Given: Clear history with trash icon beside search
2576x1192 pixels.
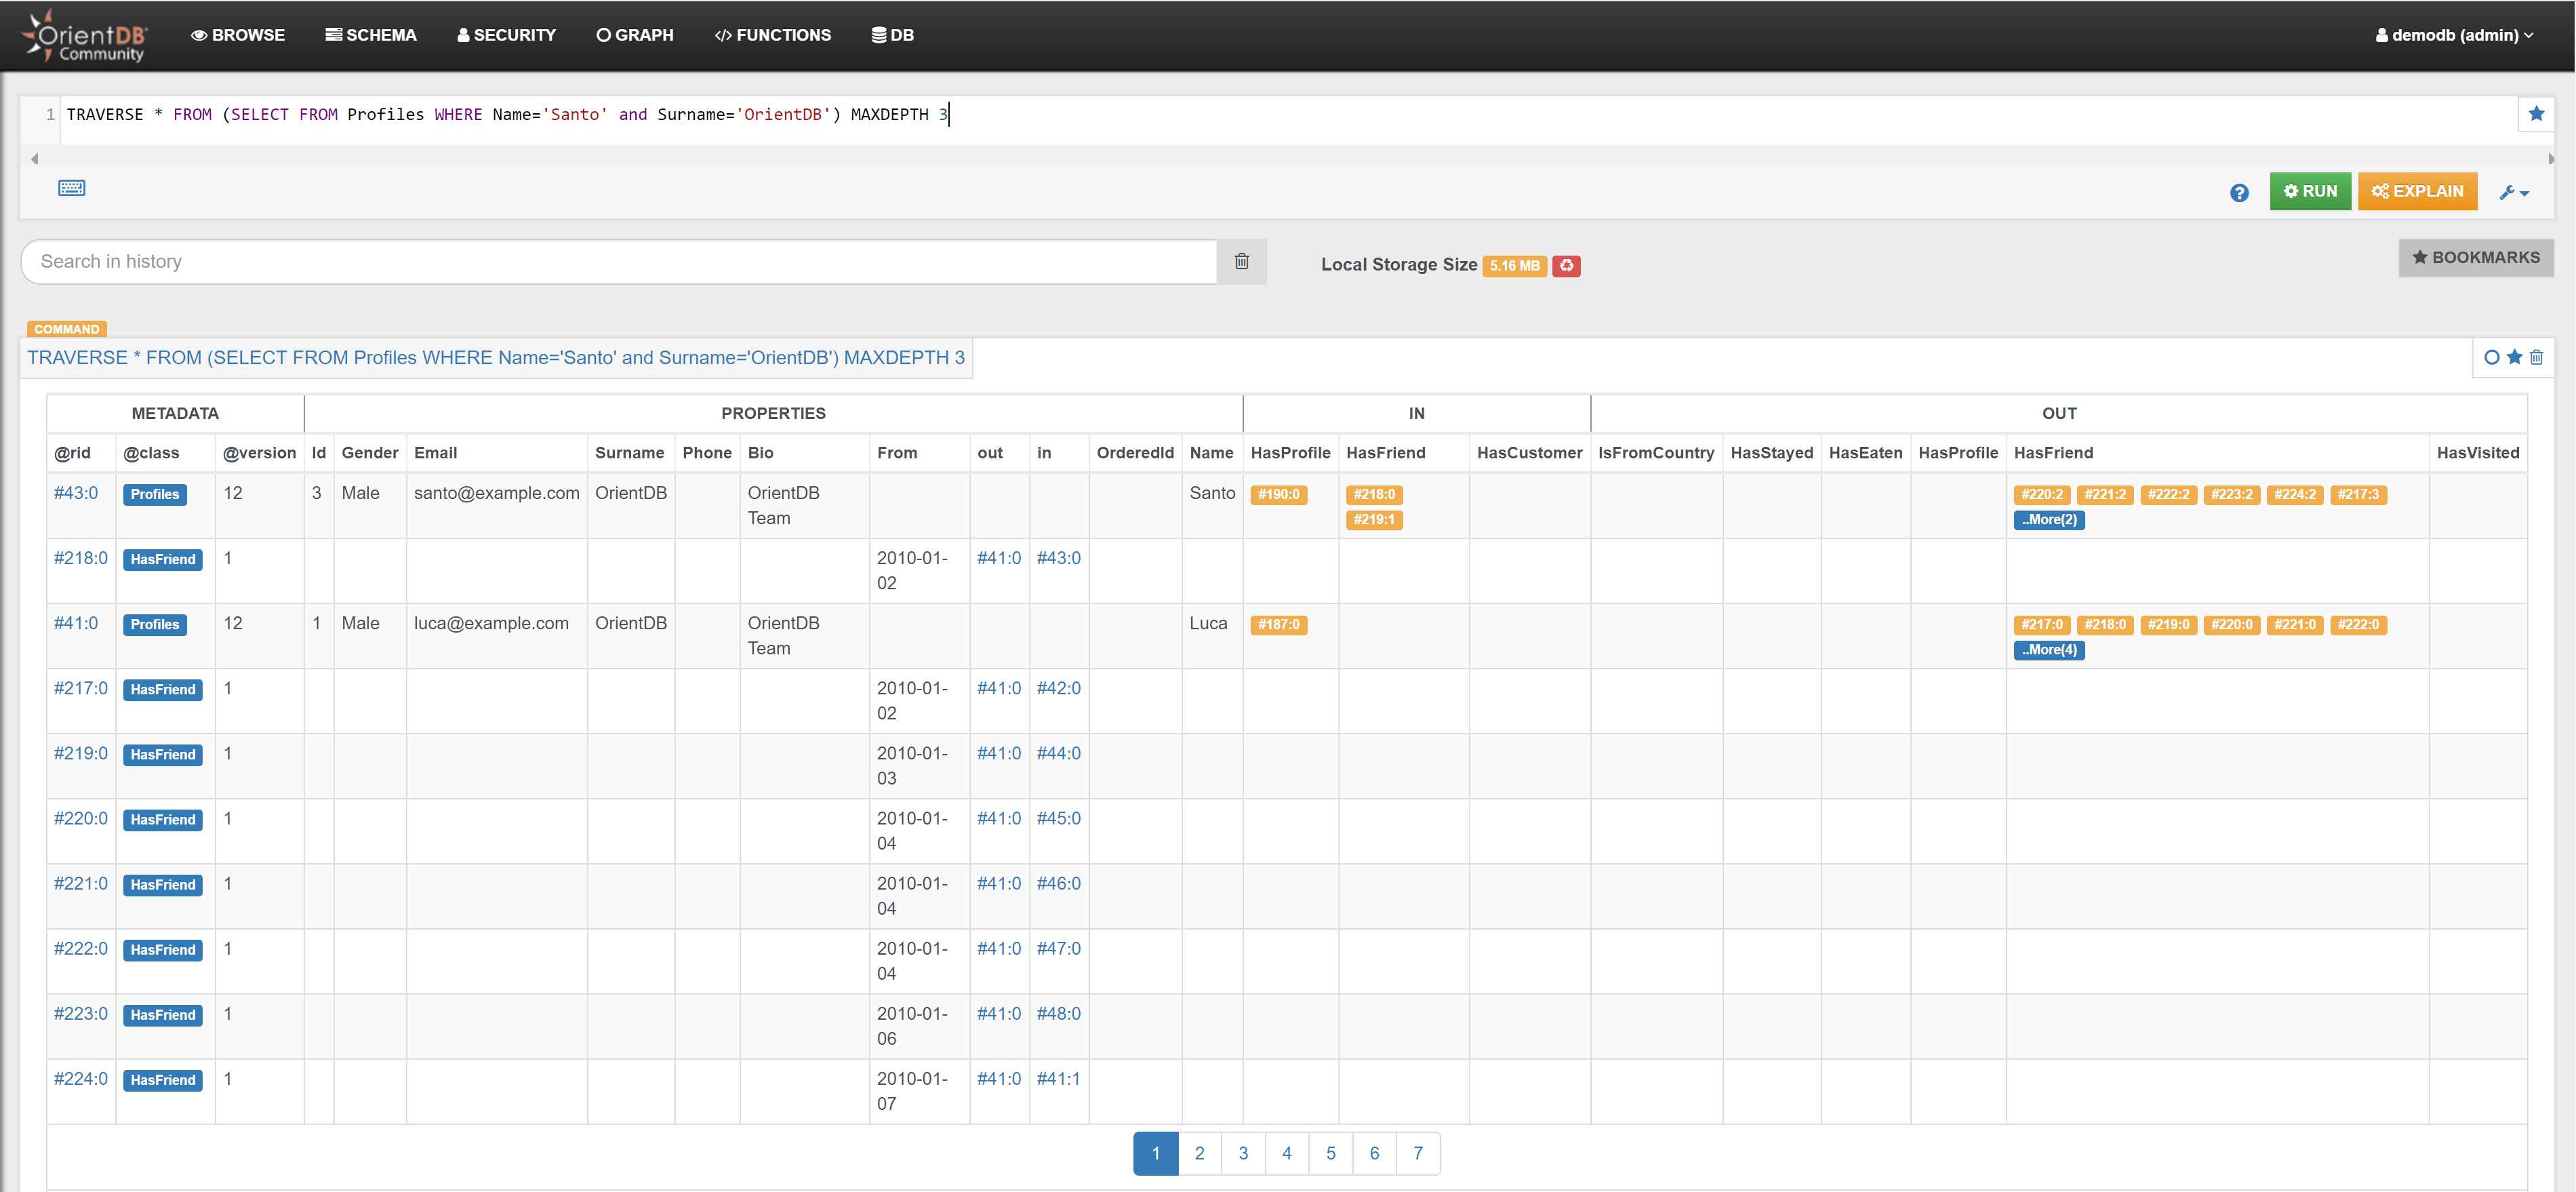Looking at the screenshot, I should click(x=1241, y=261).
